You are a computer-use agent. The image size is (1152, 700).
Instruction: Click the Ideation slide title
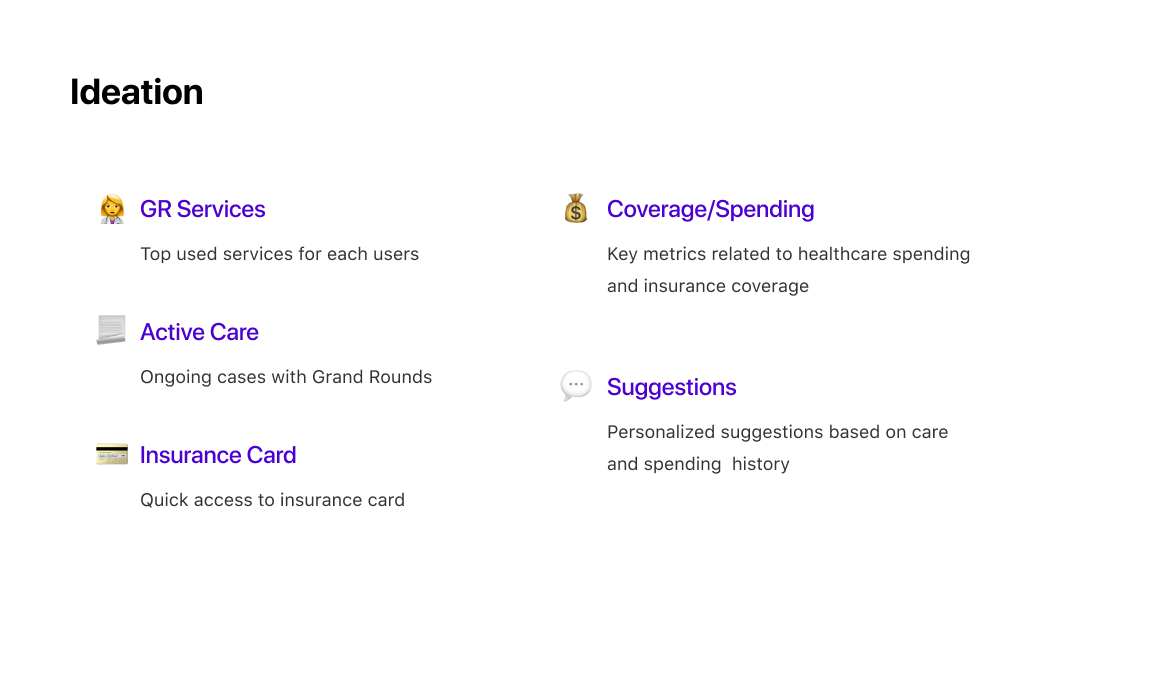(x=137, y=92)
